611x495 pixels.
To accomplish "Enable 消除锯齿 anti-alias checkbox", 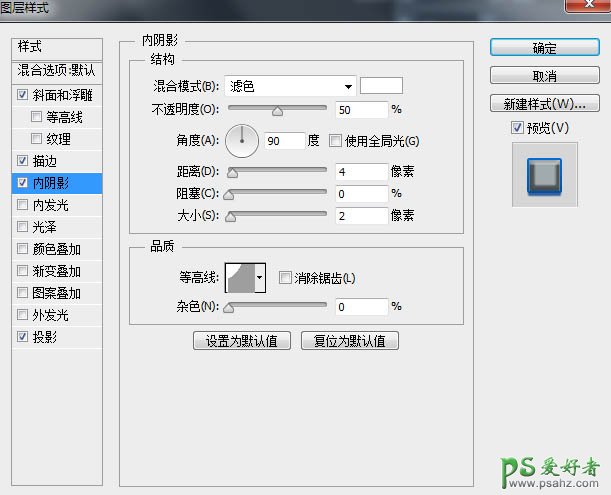I will (285, 278).
